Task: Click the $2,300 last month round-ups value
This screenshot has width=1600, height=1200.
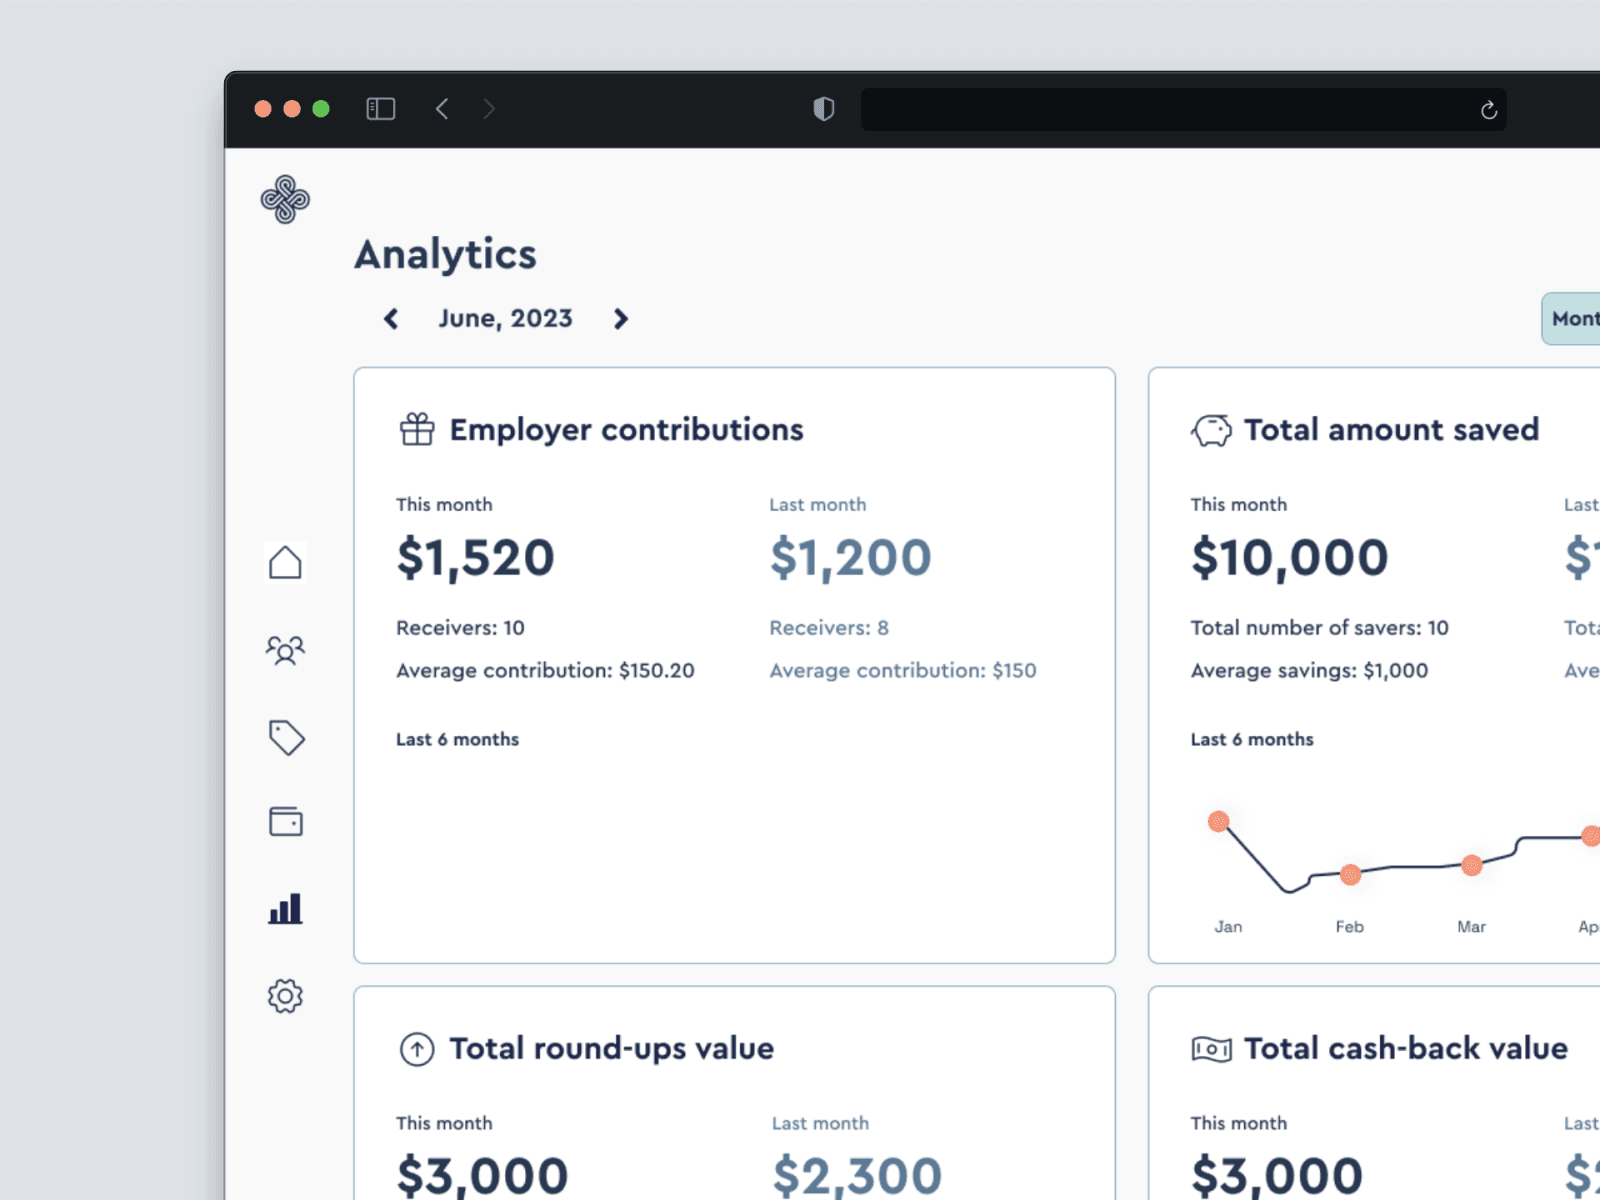Action: click(x=857, y=1176)
